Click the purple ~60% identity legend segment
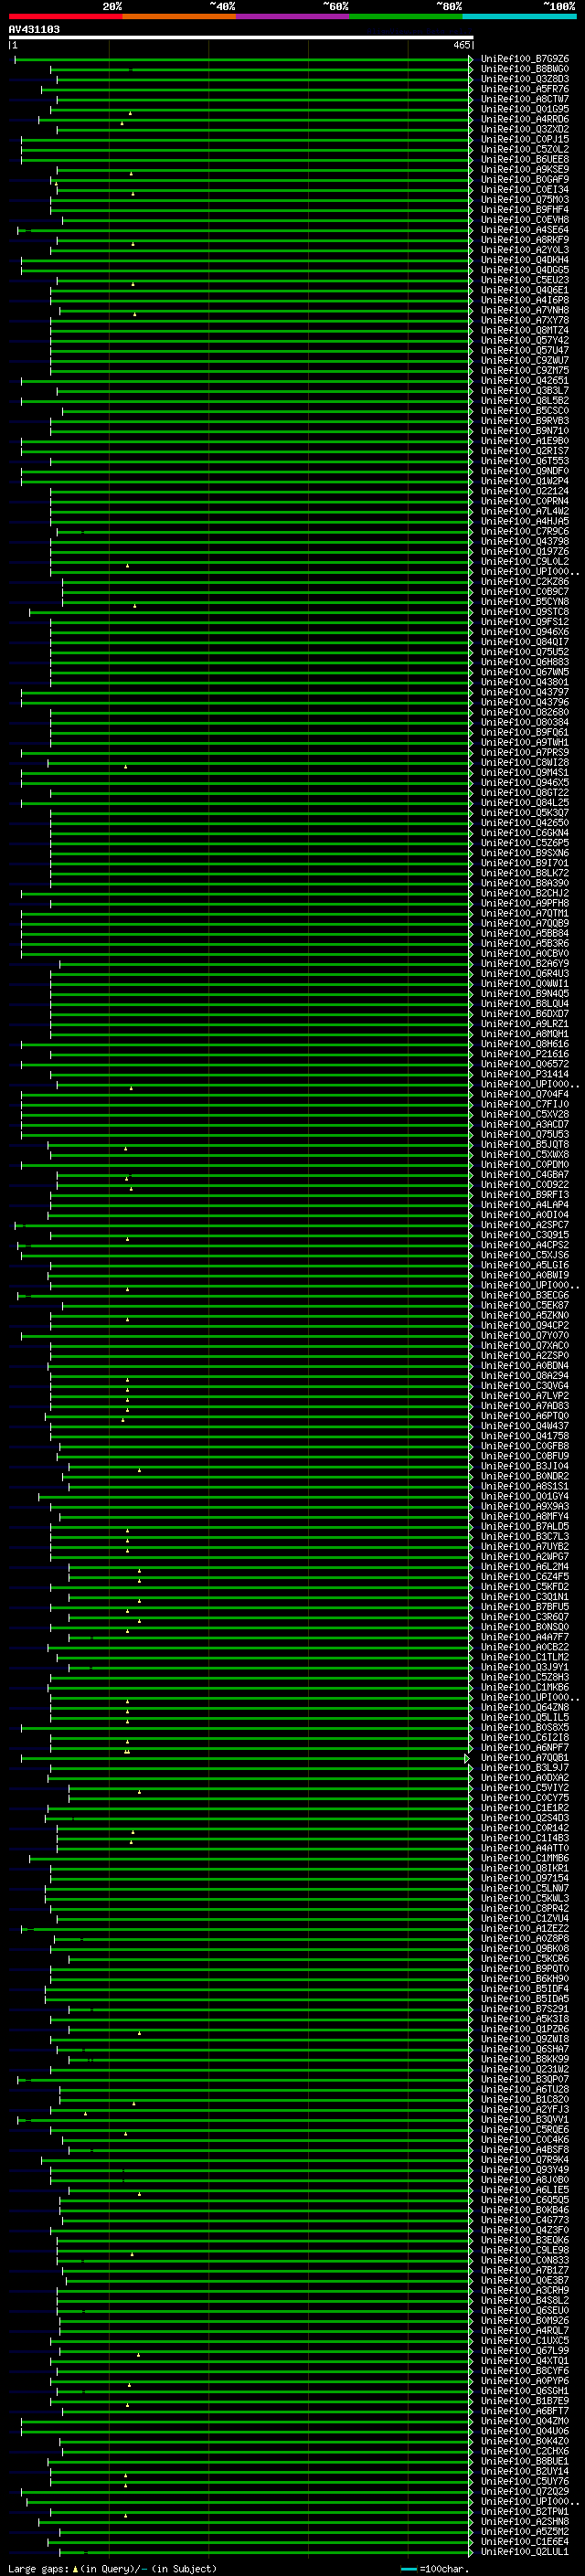Image resolution: width=585 pixels, height=2576 pixels. click(292, 17)
